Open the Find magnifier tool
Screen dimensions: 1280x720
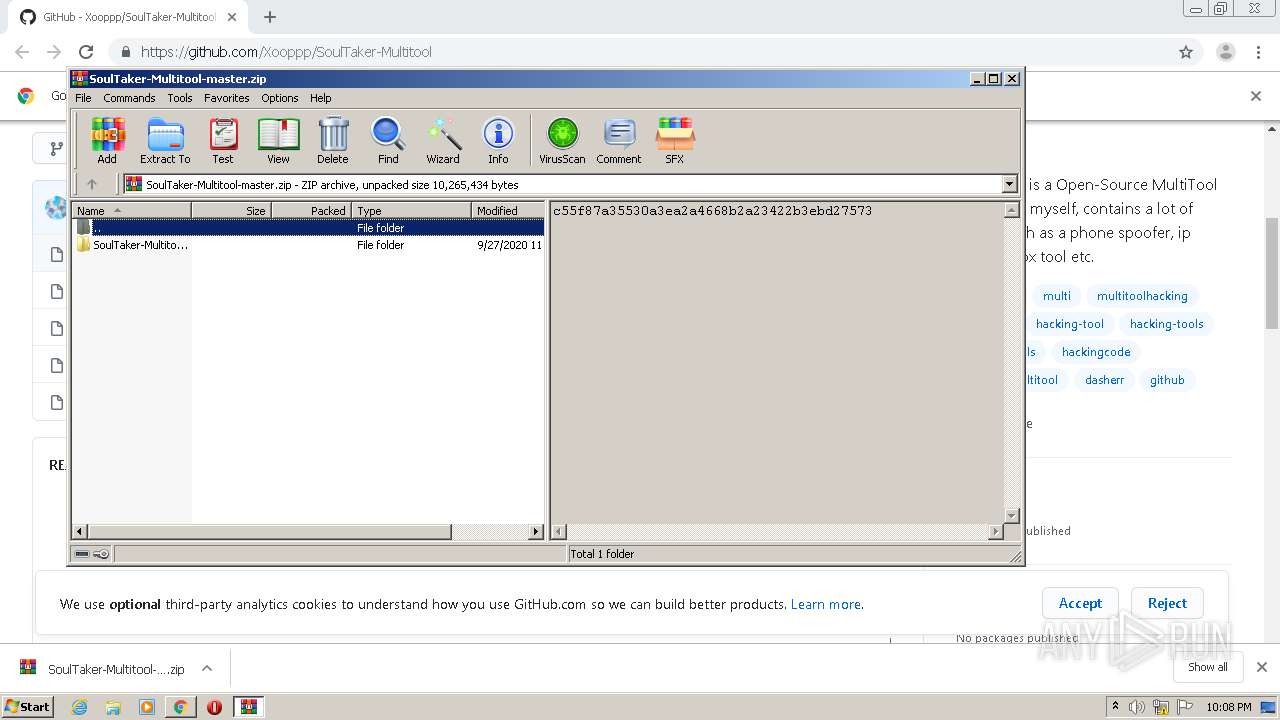tap(388, 140)
